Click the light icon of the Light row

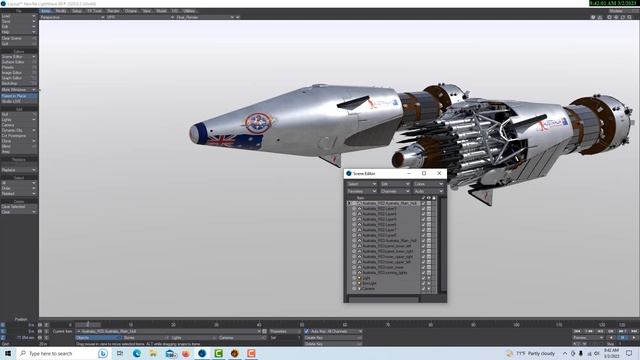[359, 278]
